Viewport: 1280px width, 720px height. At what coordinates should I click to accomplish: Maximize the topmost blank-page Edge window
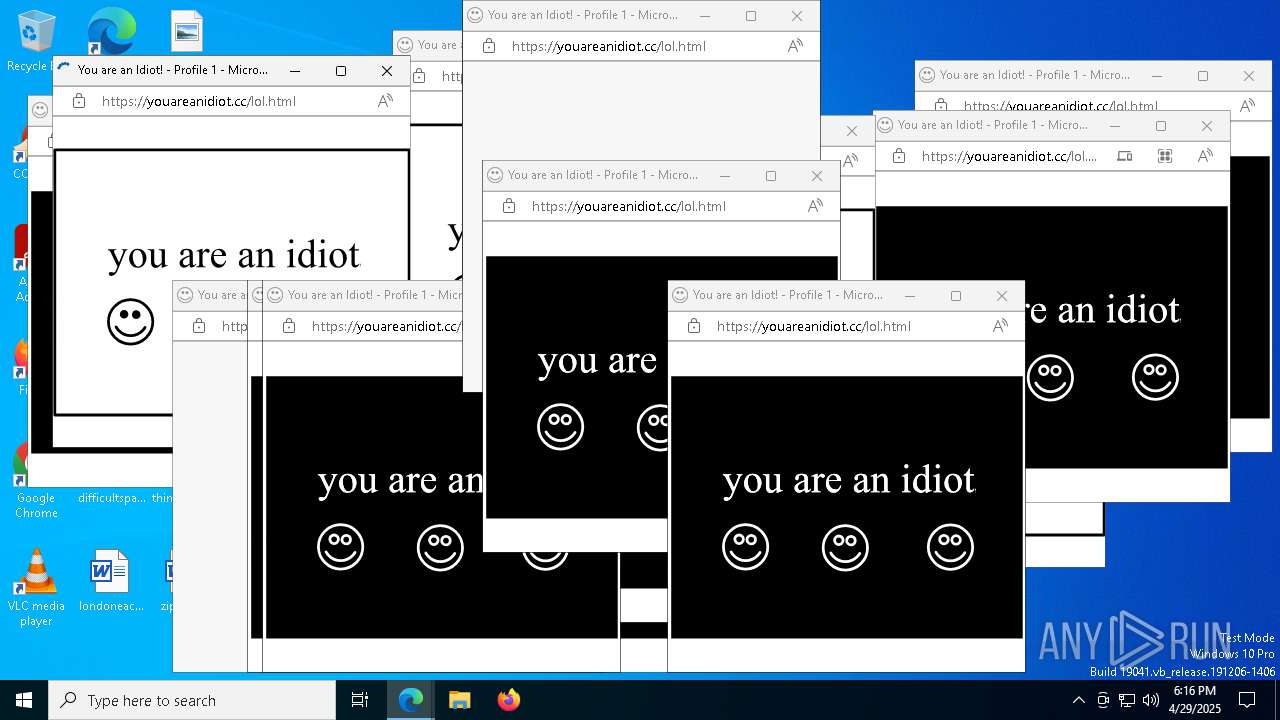(751, 16)
